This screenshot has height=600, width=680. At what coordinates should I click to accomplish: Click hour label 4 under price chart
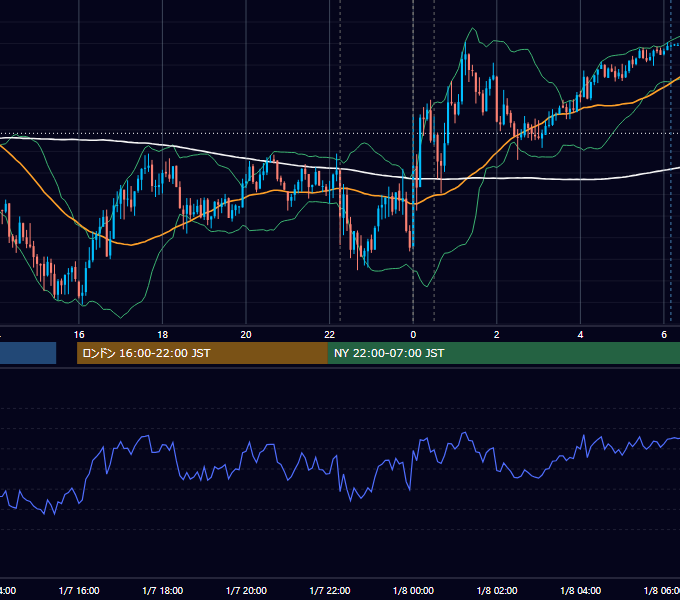click(x=580, y=335)
